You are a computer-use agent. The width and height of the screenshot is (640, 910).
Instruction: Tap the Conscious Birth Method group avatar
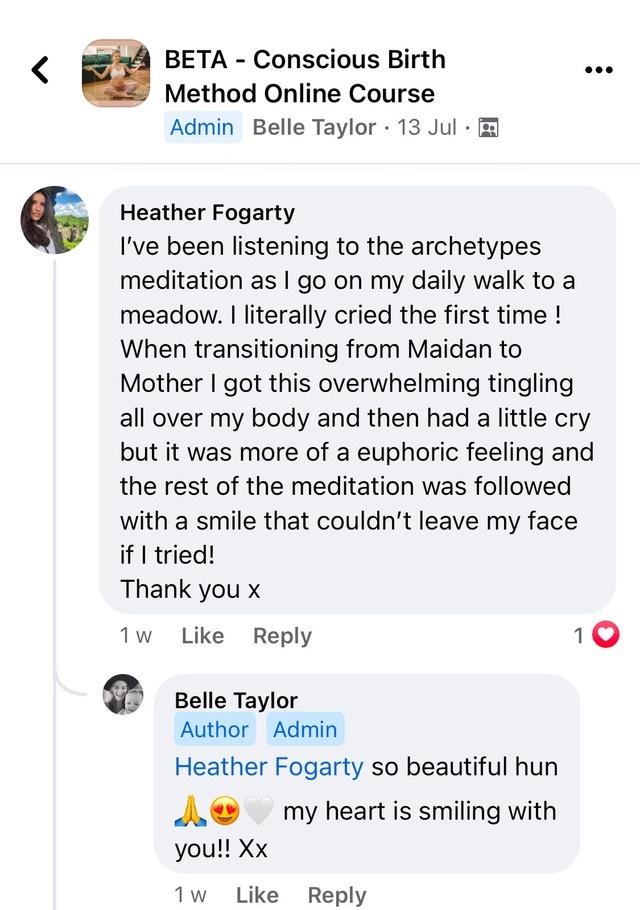pos(116,73)
